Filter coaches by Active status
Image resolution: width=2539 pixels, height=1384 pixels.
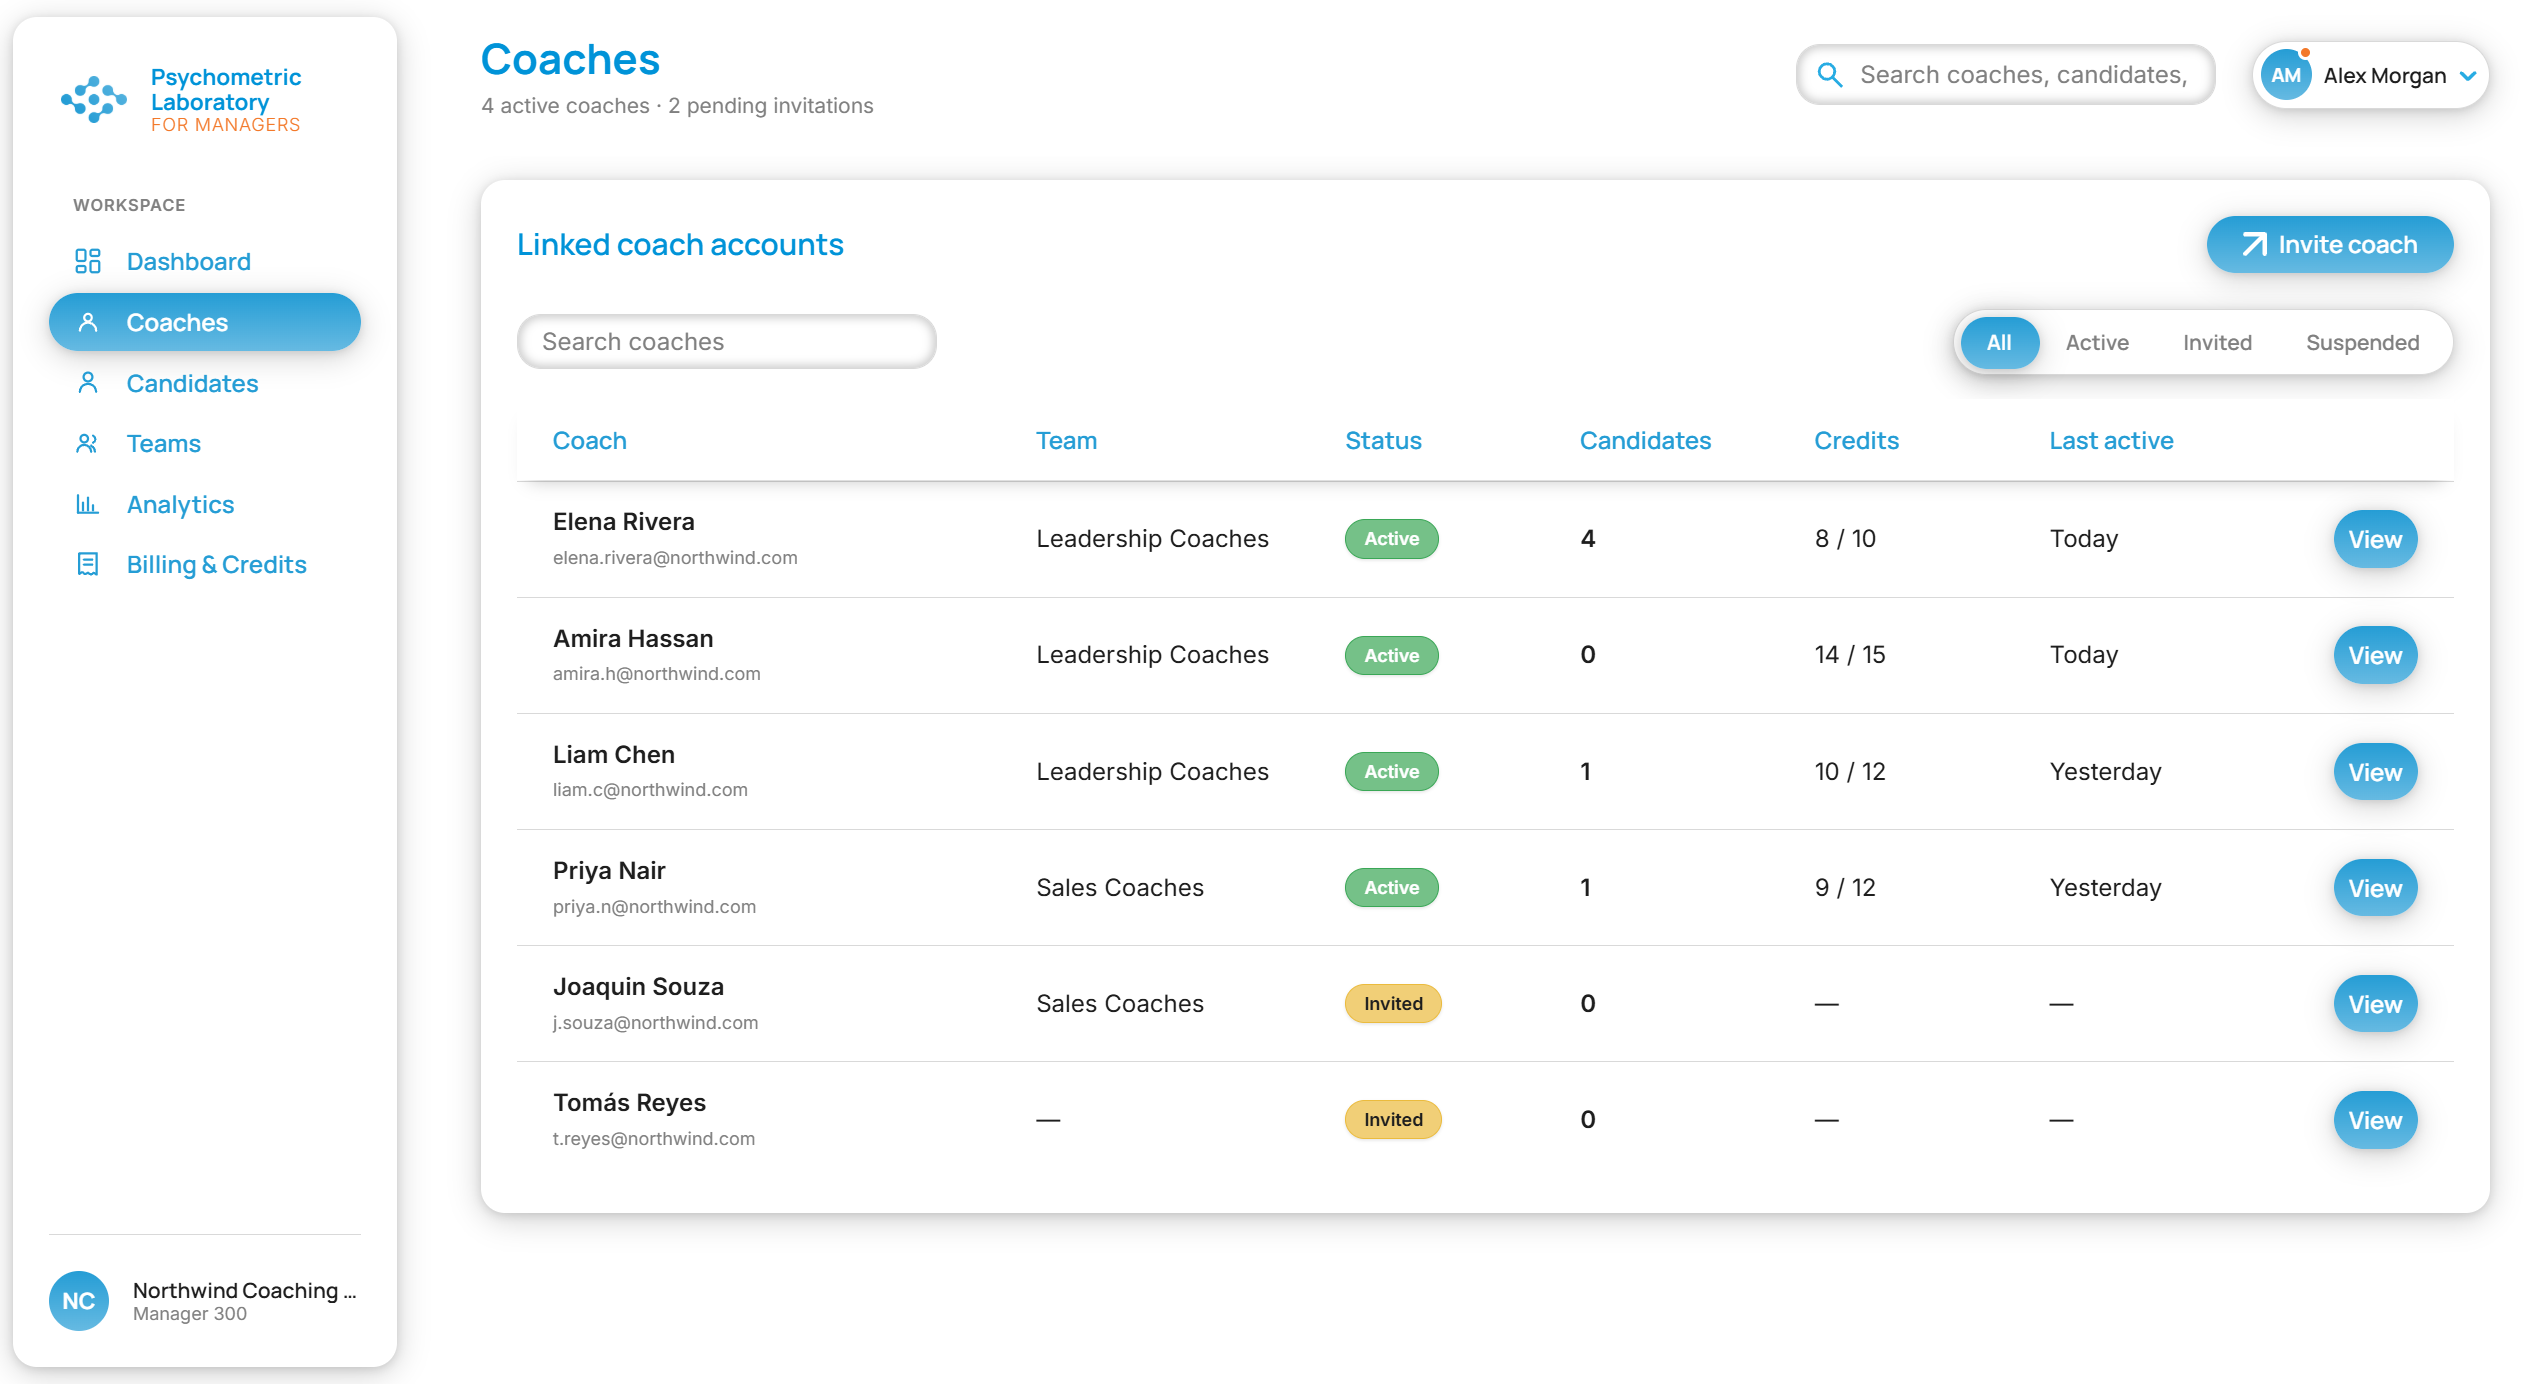click(x=2097, y=342)
